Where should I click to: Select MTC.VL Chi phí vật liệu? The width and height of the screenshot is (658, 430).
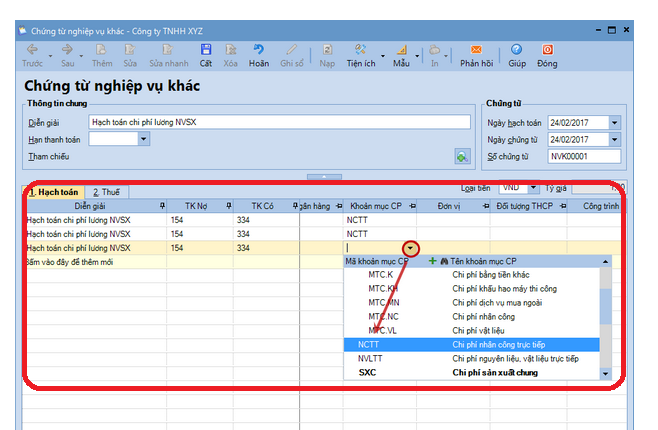coord(472,331)
